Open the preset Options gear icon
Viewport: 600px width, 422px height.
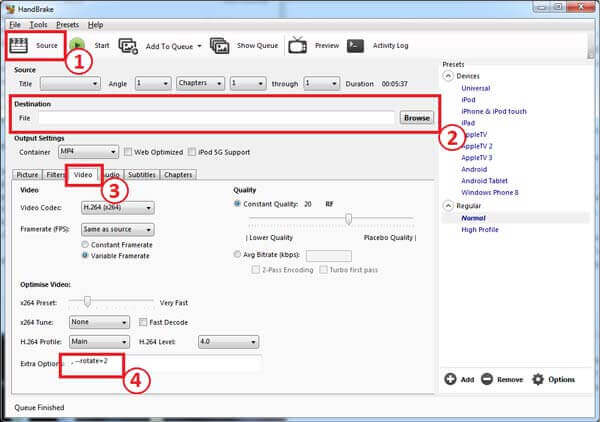[538, 379]
